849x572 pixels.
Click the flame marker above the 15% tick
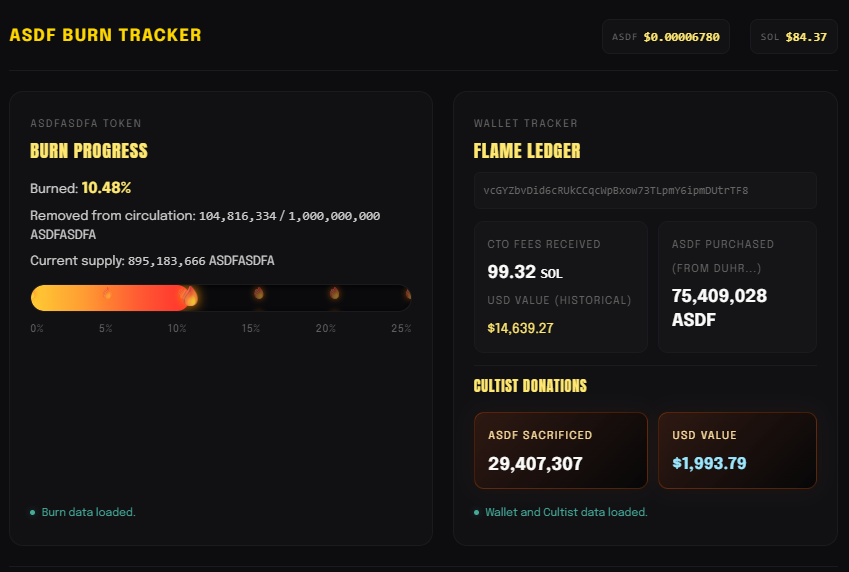click(259, 294)
